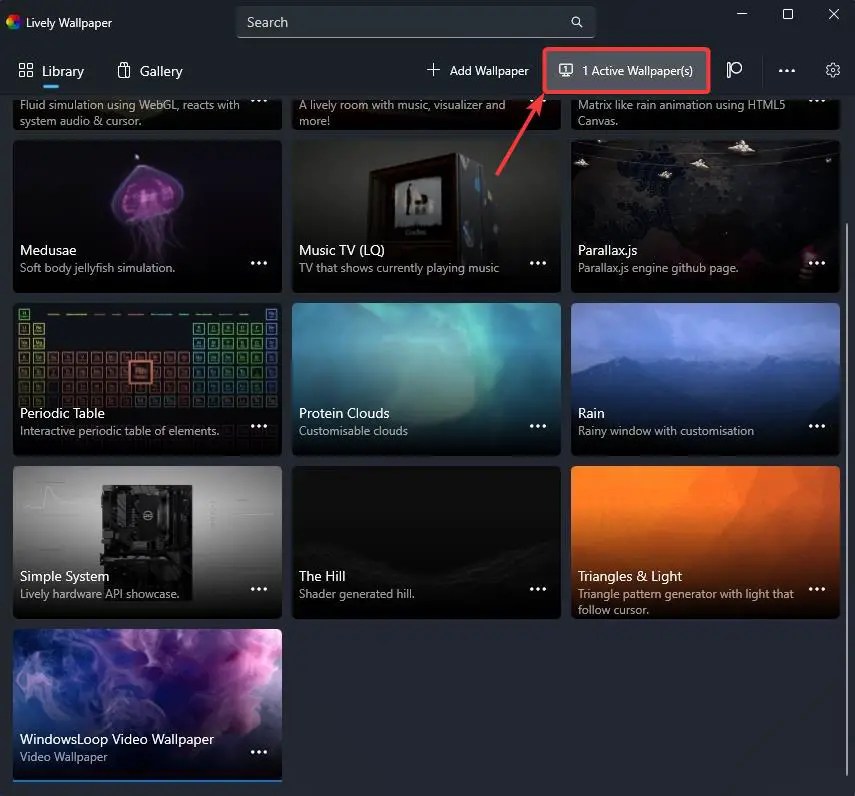Click the 'A lively room with music' description
The height and width of the screenshot is (796, 855).
tap(402, 112)
